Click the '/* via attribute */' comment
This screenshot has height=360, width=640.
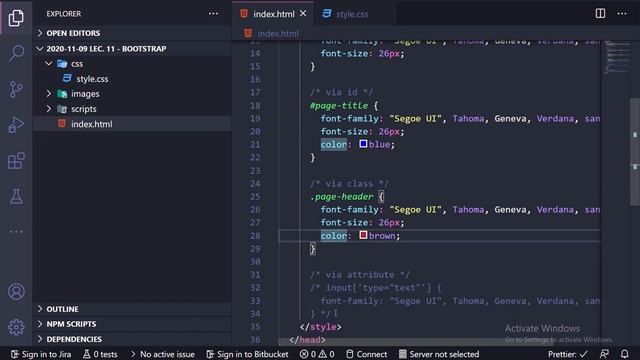(x=360, y=275)
